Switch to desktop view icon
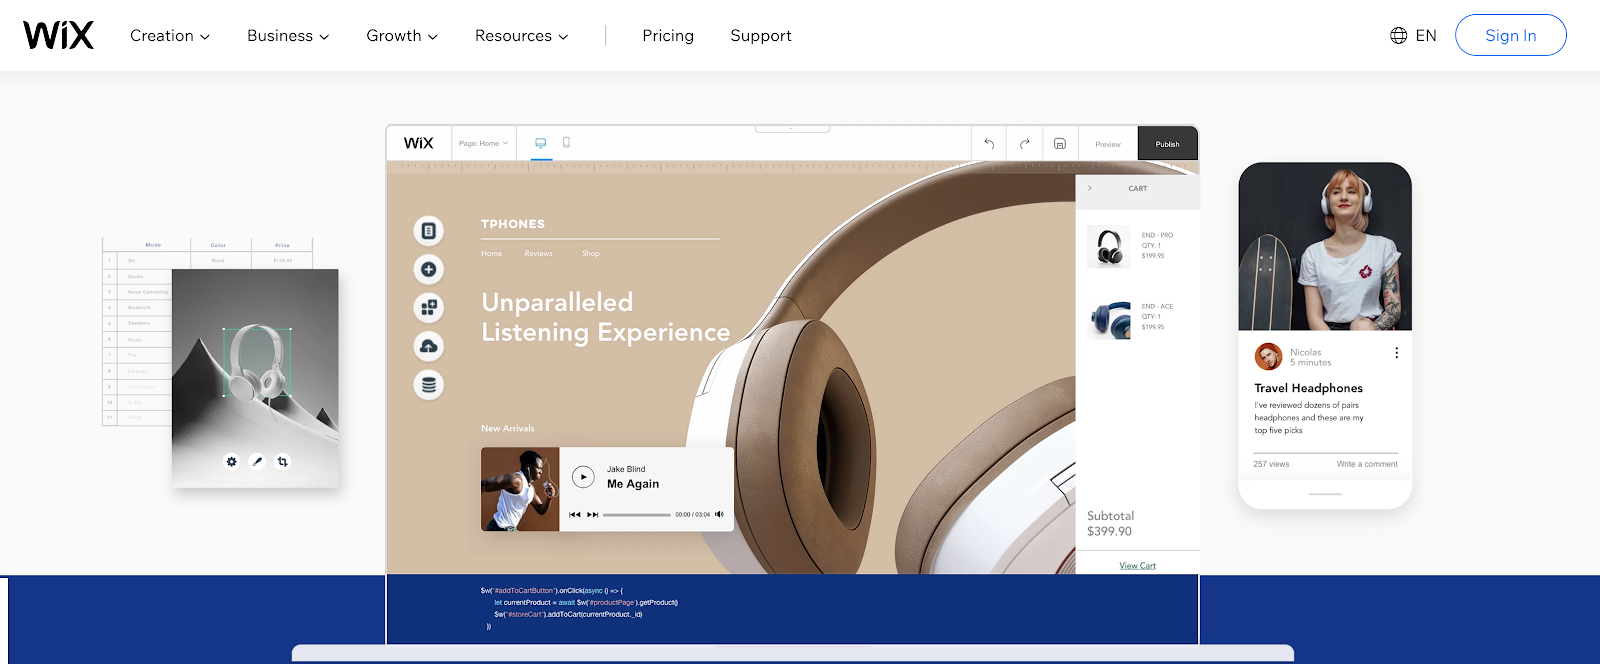This screenshot has width=1600, height=664. (541, 143)
